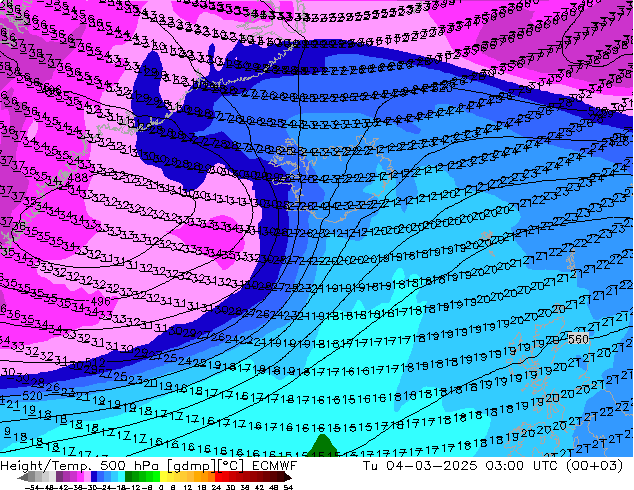Click the forecast step "(00+03)"
The height and width of the screenshot is (490, 634).
[x=594, y=466]
